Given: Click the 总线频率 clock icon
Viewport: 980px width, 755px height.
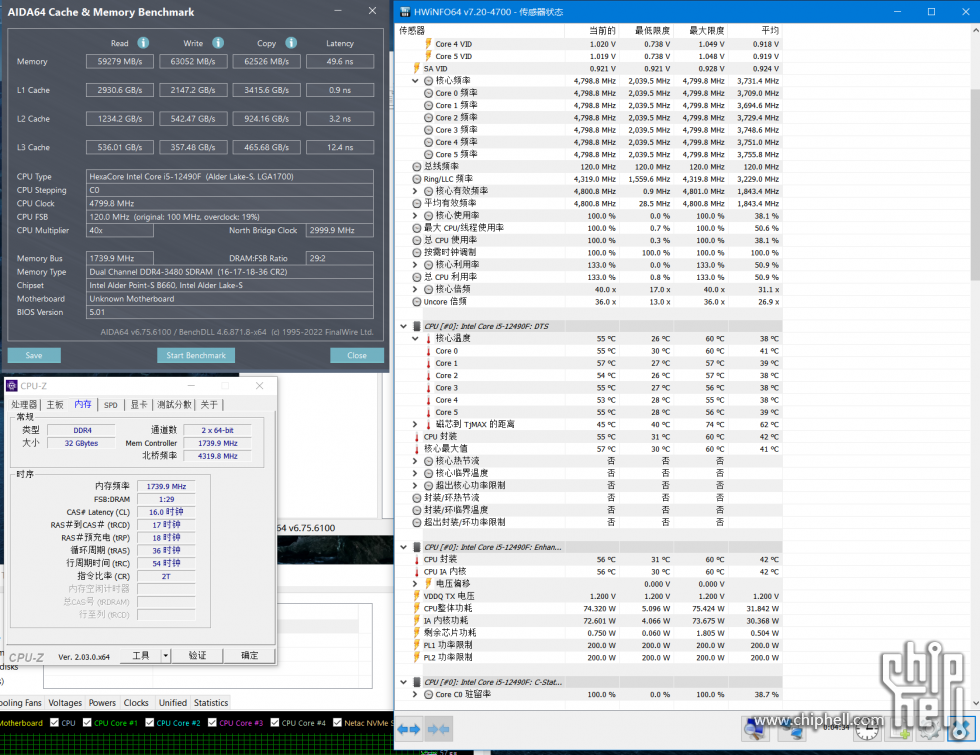Looking at the screenshot, I should [x=417, y=166].
